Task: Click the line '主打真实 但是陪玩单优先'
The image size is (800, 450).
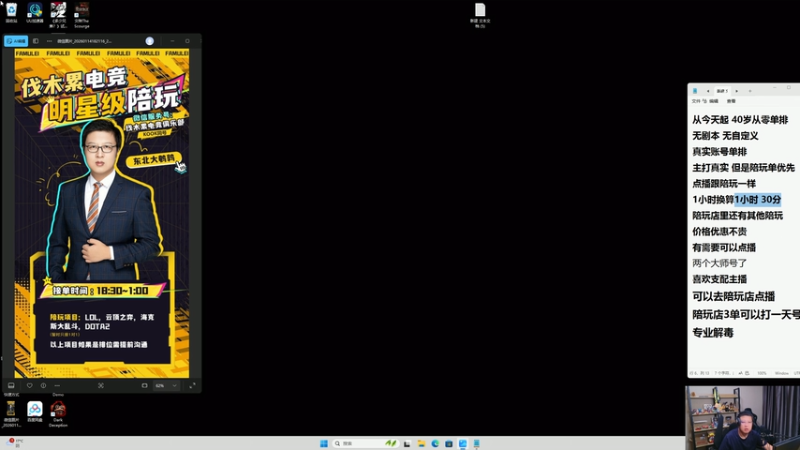Action: point(743,167)
